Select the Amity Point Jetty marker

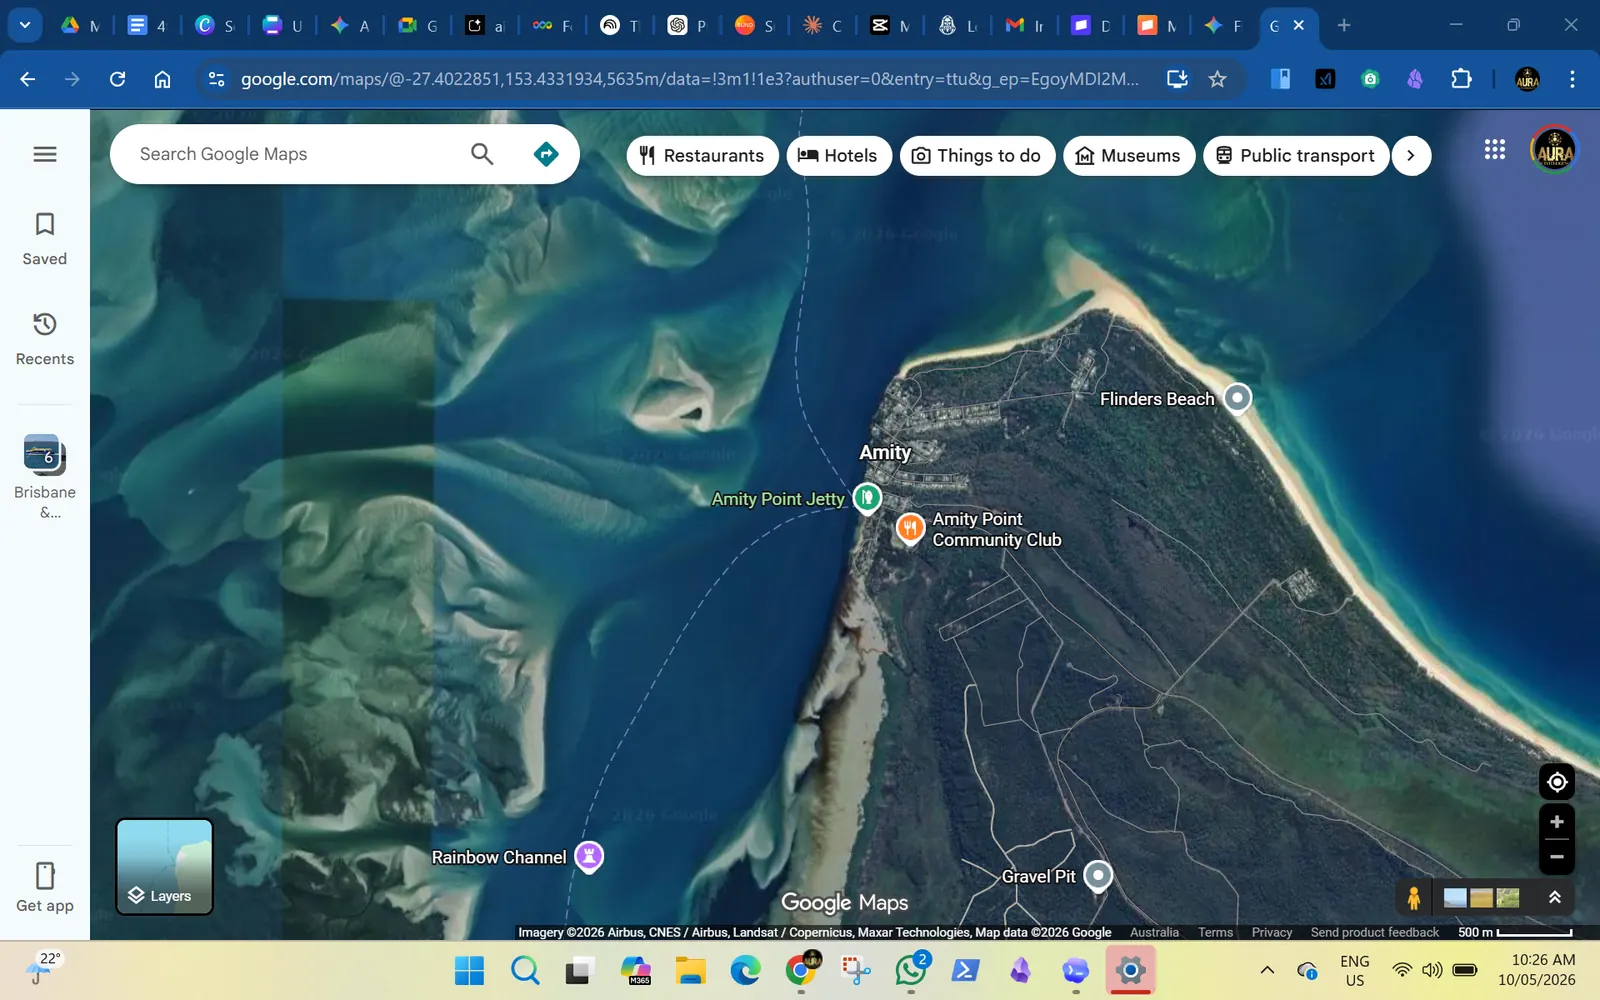[x=867, y=497]
